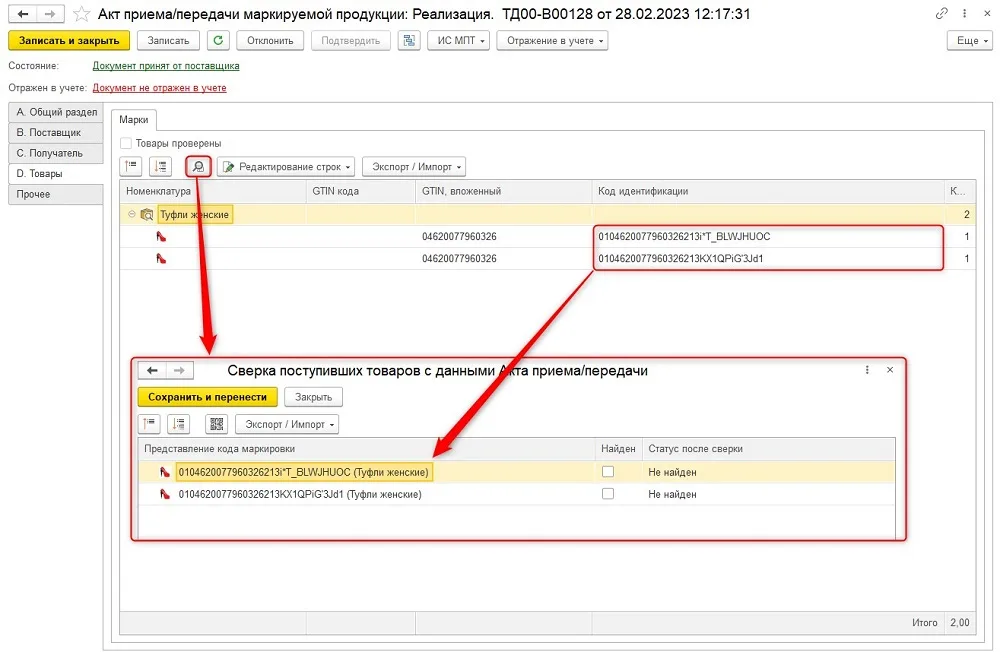The image size is (1000, 652).
Task: Select the Марки tab
Action: click(134, 120)
